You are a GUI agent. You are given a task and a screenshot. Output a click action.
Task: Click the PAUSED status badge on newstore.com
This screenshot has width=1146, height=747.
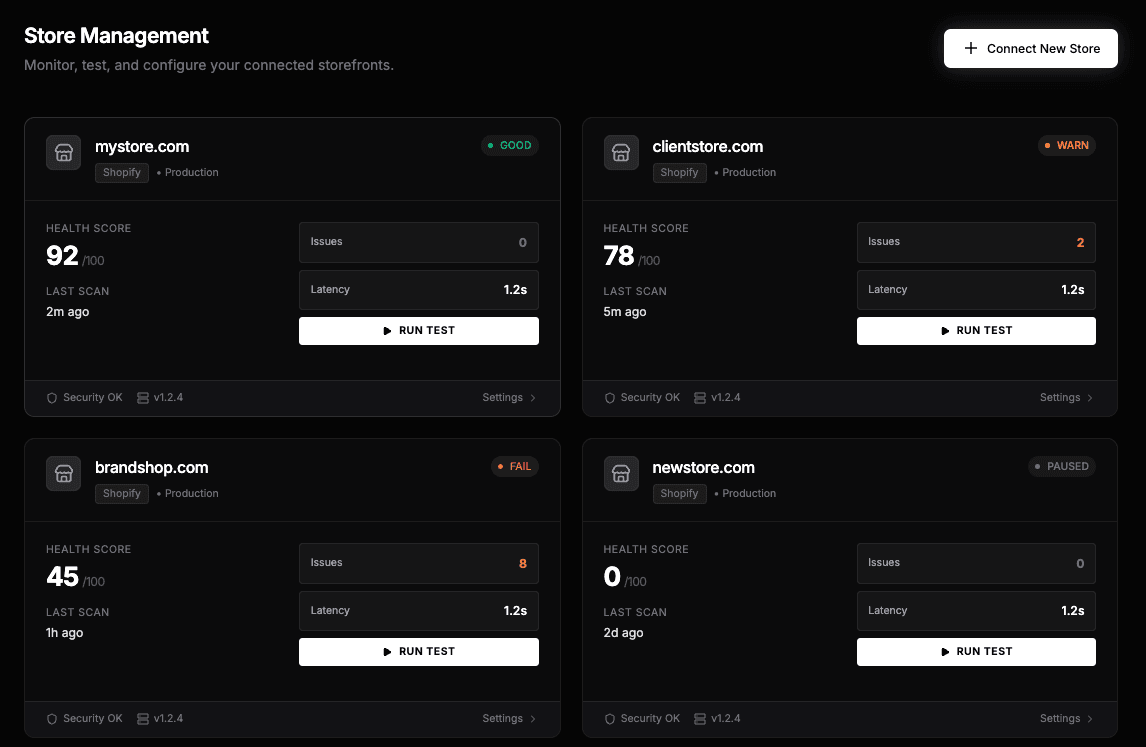pos(1061,466)
